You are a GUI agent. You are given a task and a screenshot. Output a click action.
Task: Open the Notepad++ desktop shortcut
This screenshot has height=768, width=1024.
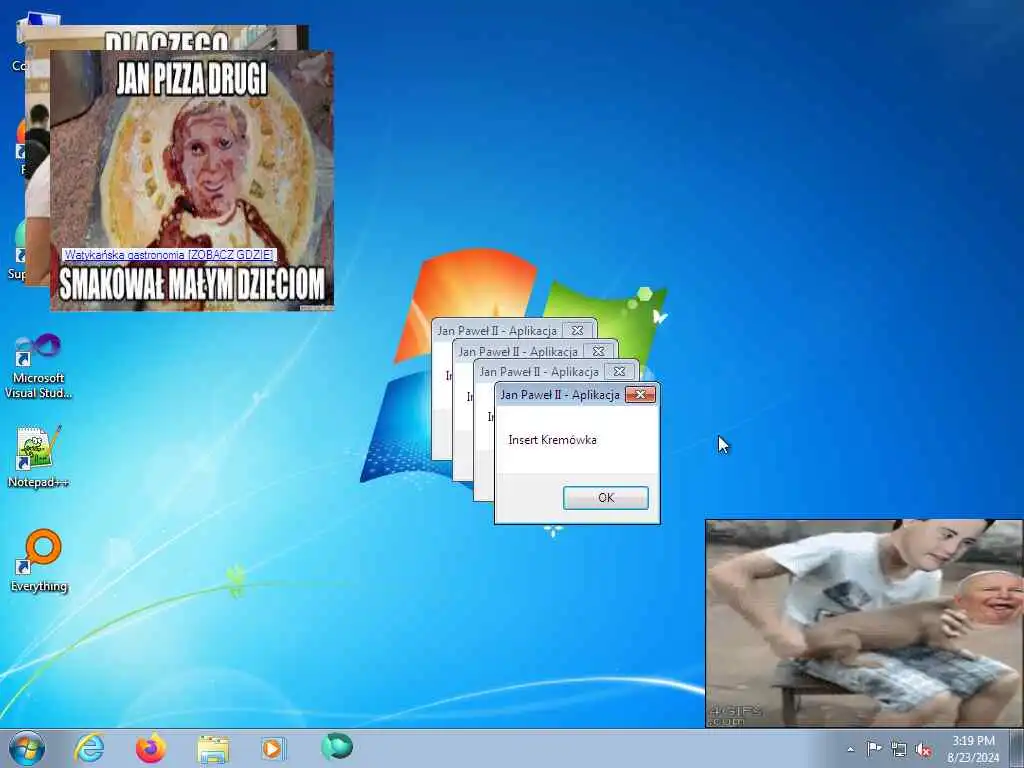38,456
